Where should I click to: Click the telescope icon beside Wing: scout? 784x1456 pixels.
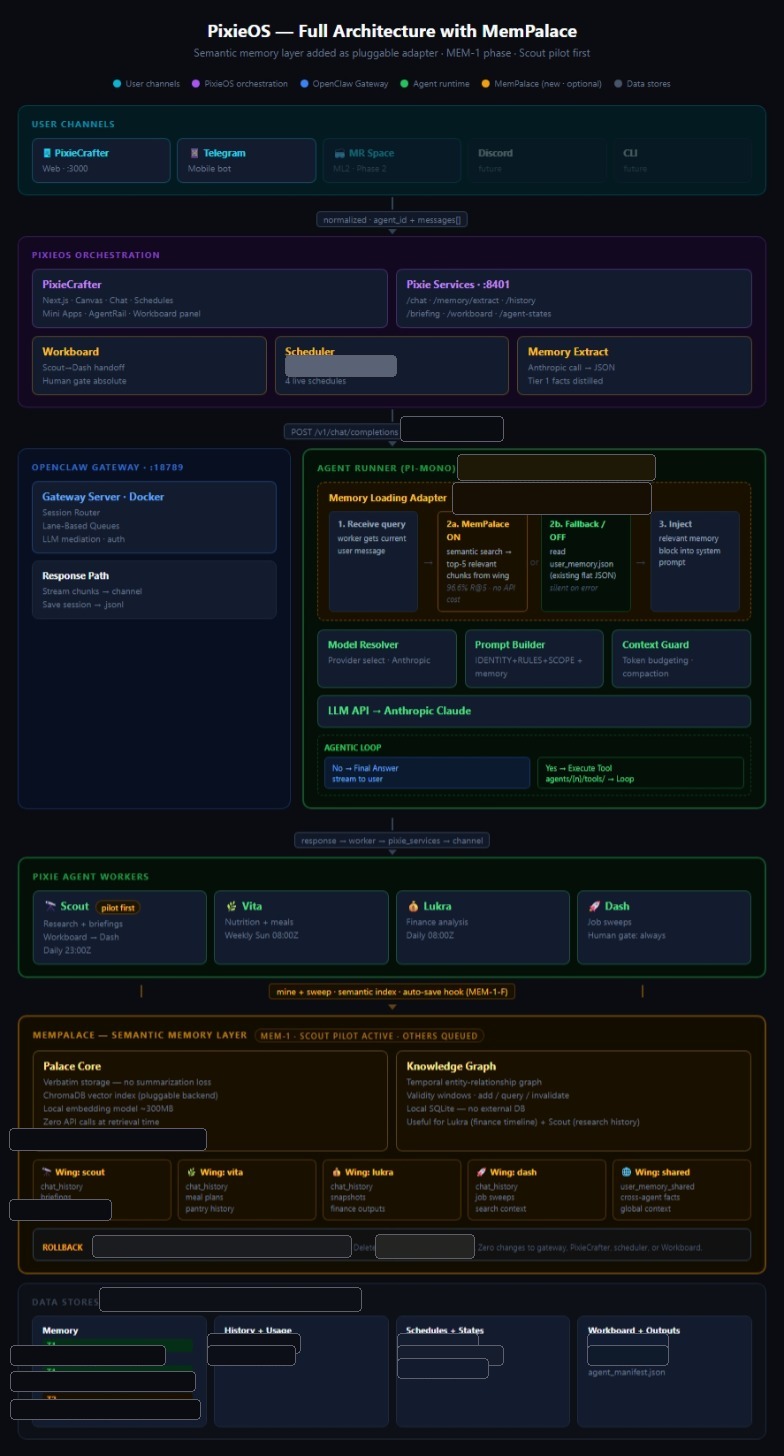46,1172
